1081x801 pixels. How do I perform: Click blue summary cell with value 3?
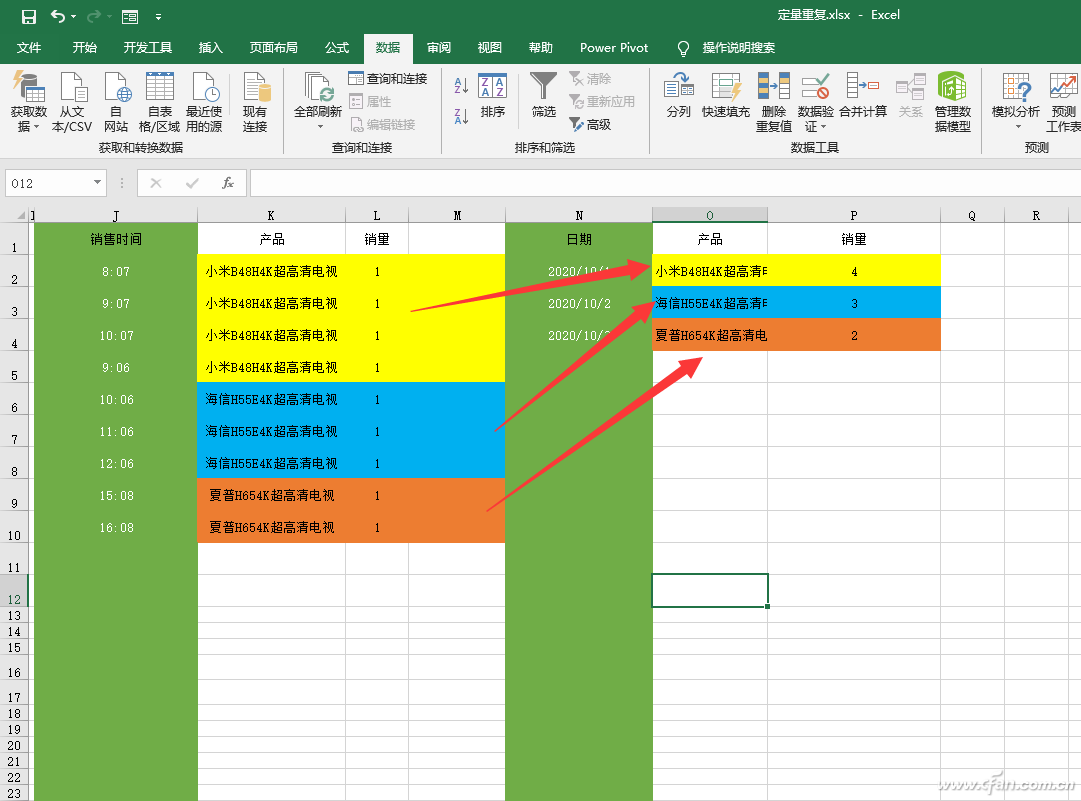pos(853,303)
